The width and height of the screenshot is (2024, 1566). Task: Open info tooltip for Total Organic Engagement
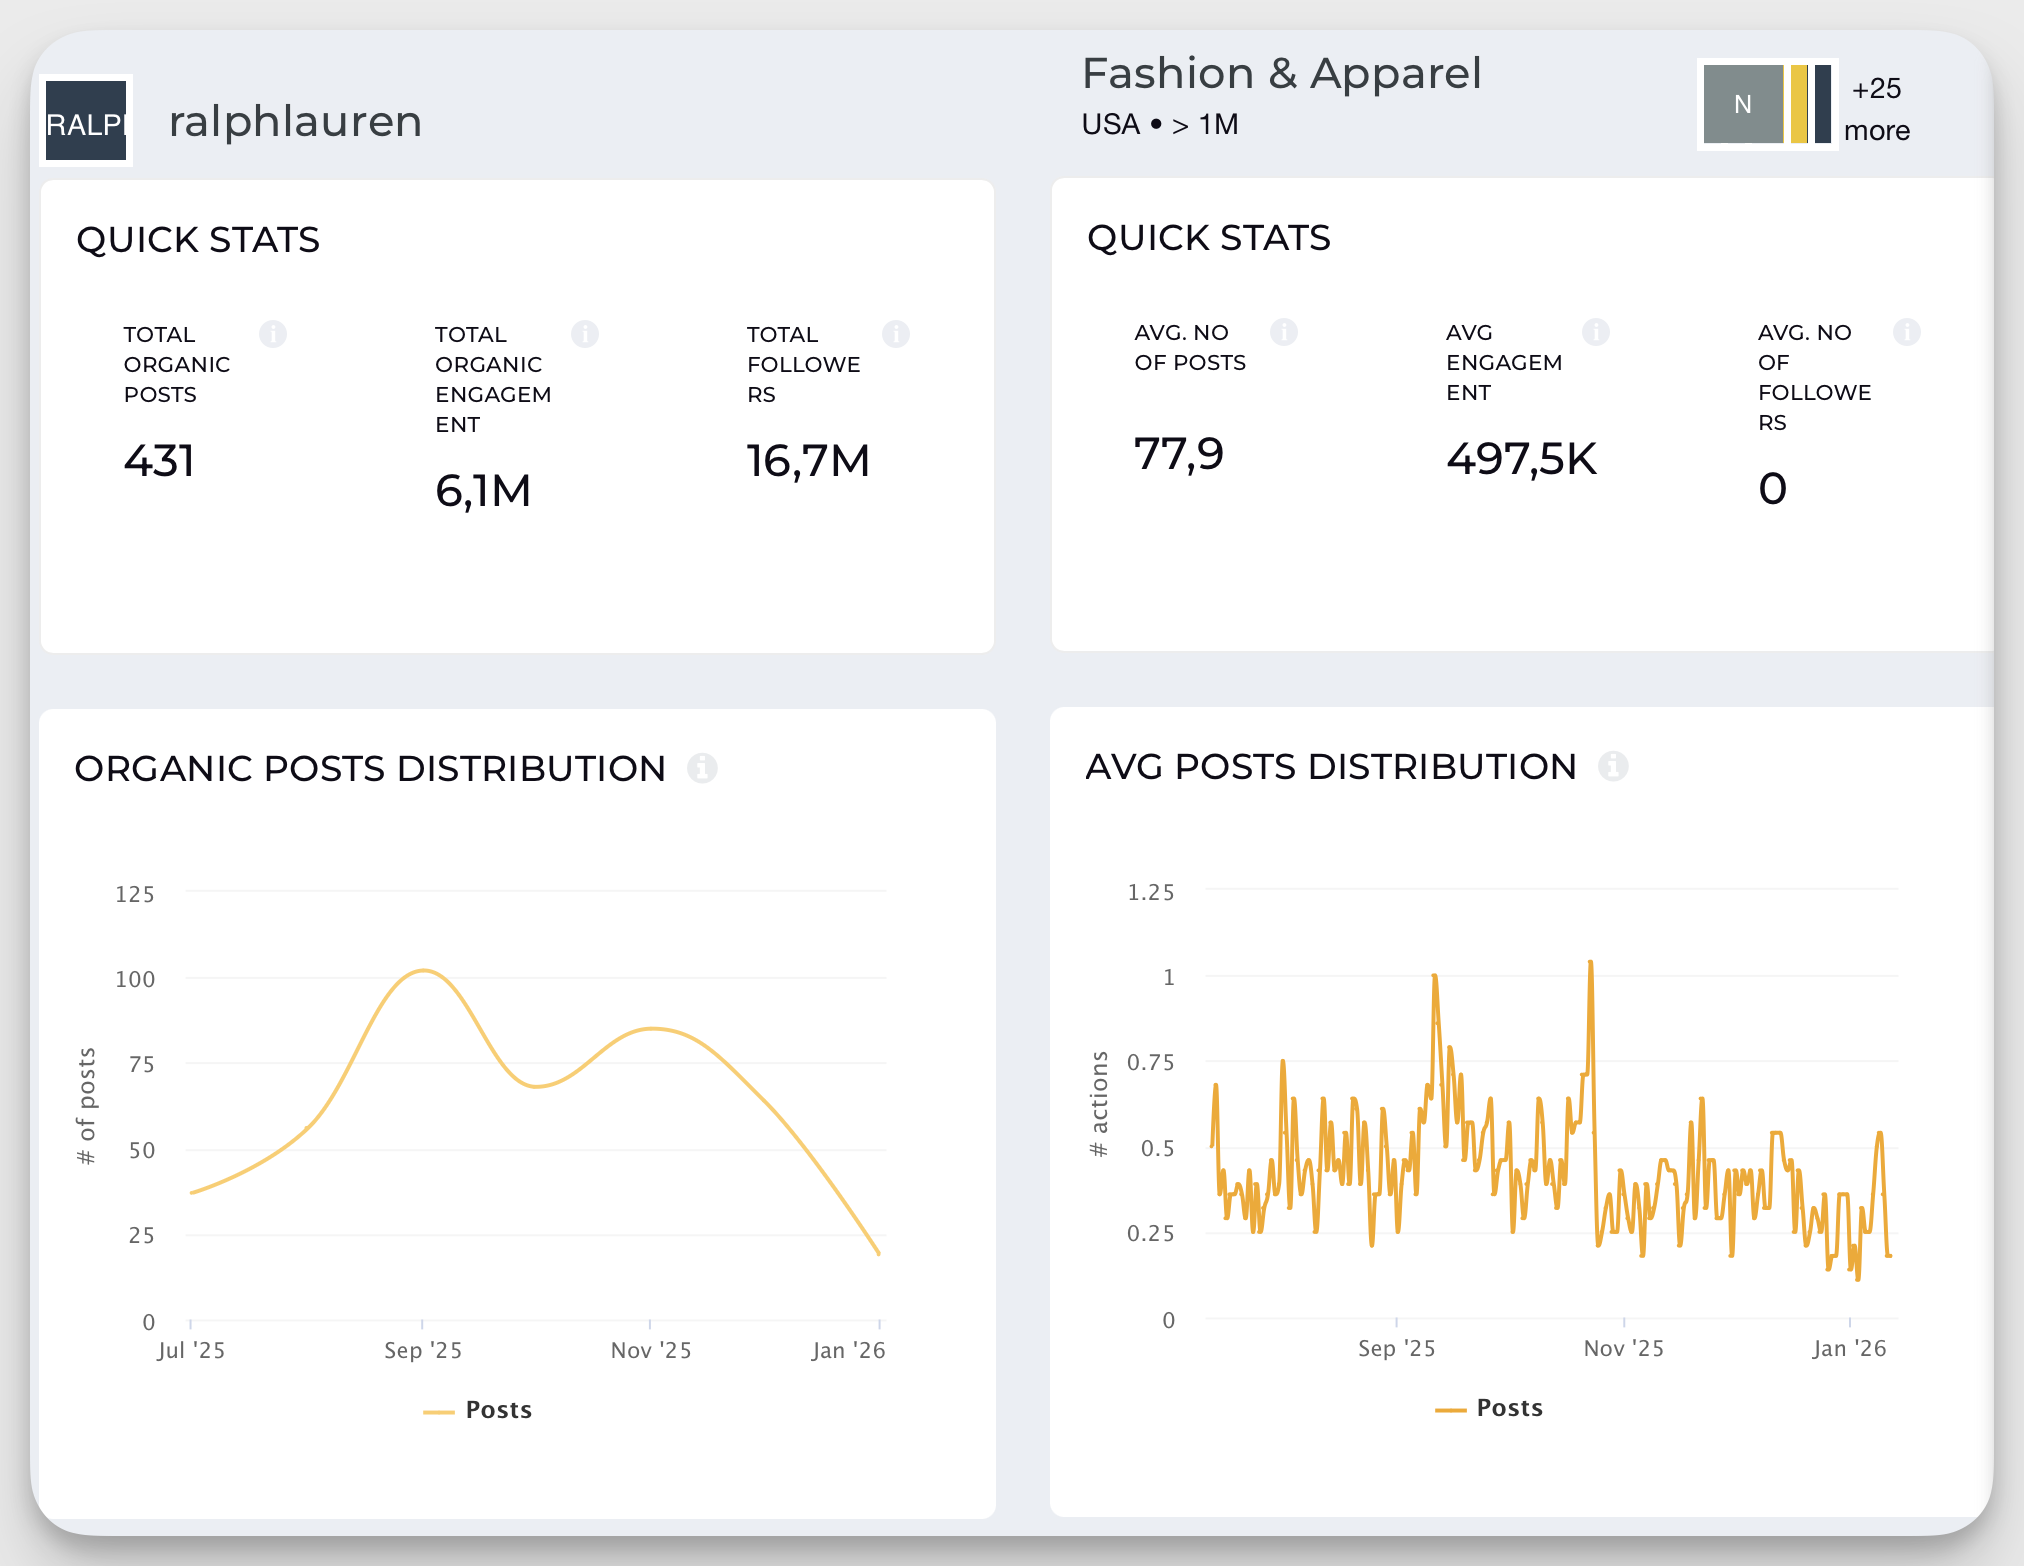point(585,334)
